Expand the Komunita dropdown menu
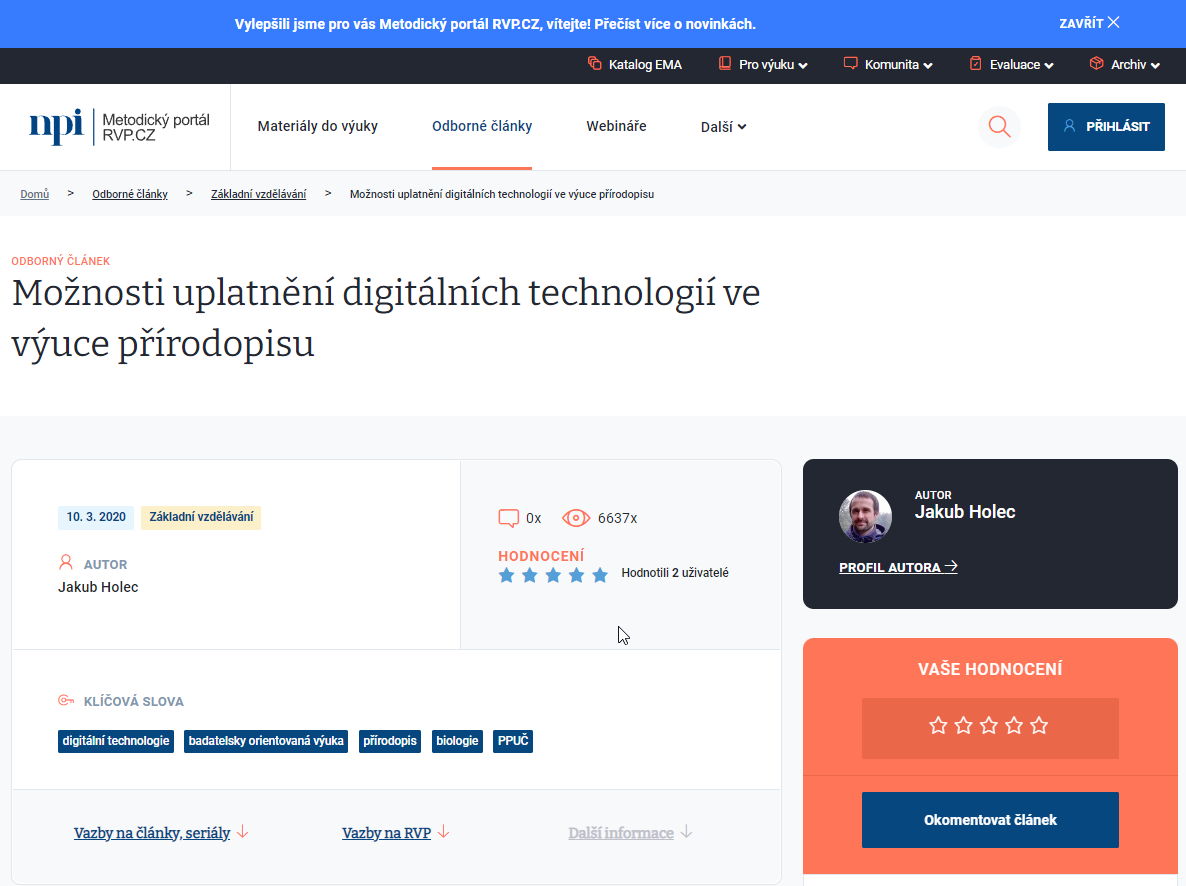 888,64
